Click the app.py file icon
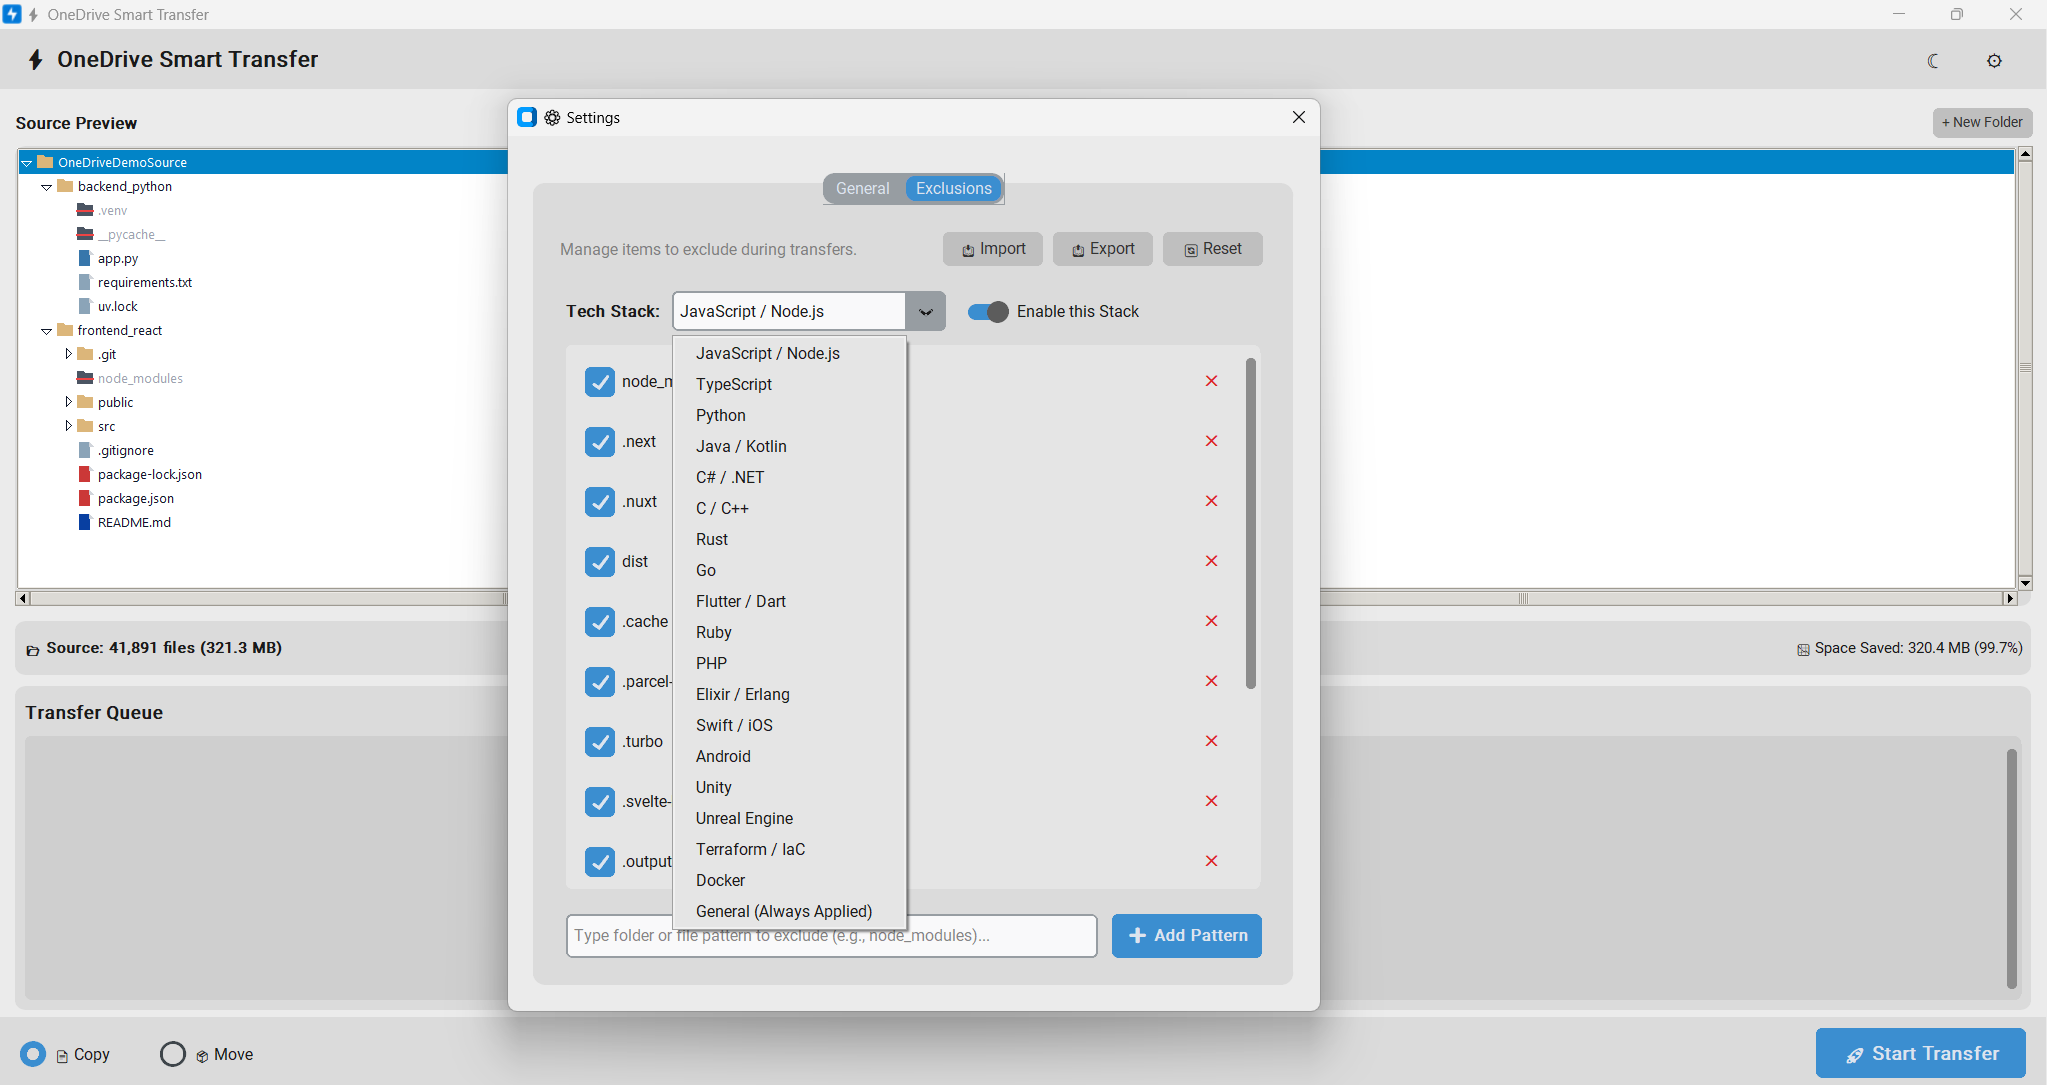Image resolution: width=2047 pixels, height=1085 pixels. coord(85,258)
